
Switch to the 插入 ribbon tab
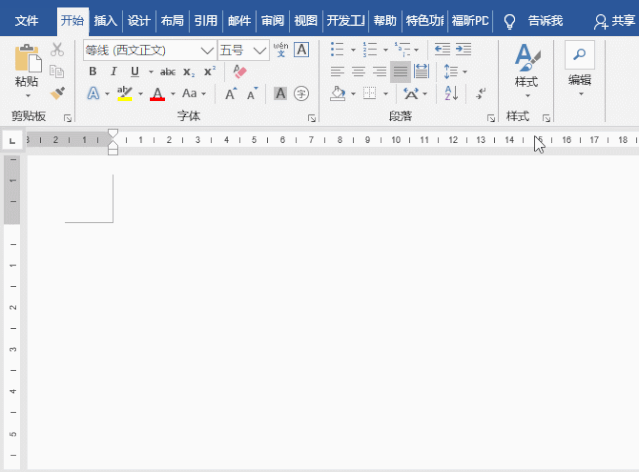pos(105,20)
